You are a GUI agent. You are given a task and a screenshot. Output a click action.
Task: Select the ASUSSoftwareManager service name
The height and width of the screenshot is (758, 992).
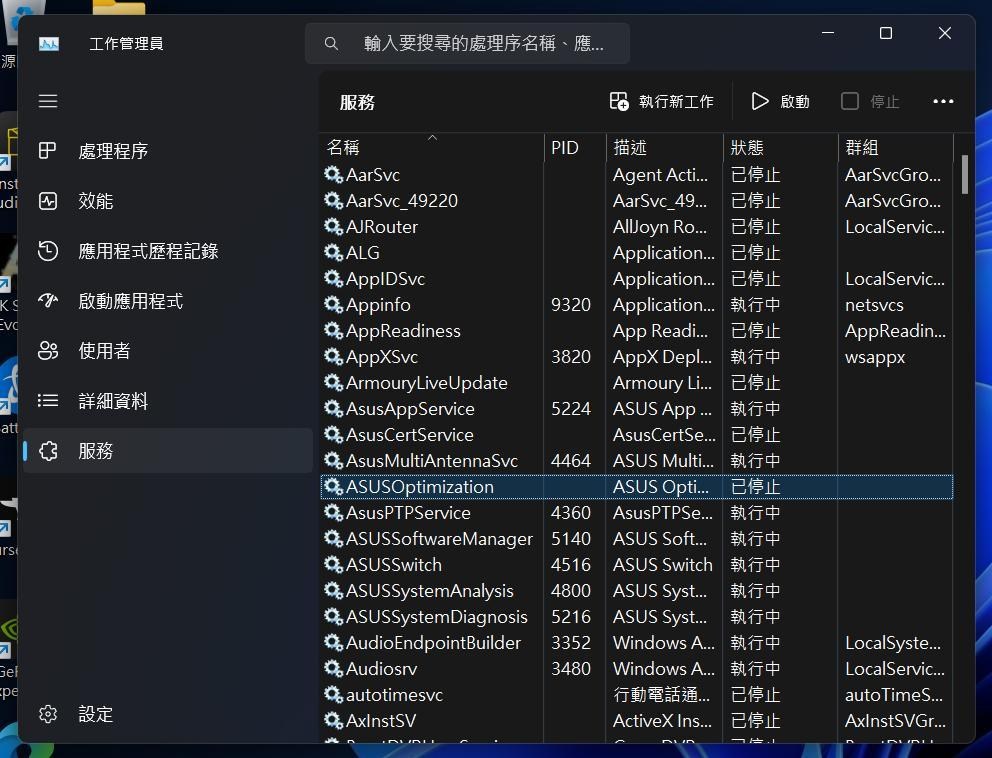(x=439, y=539)
